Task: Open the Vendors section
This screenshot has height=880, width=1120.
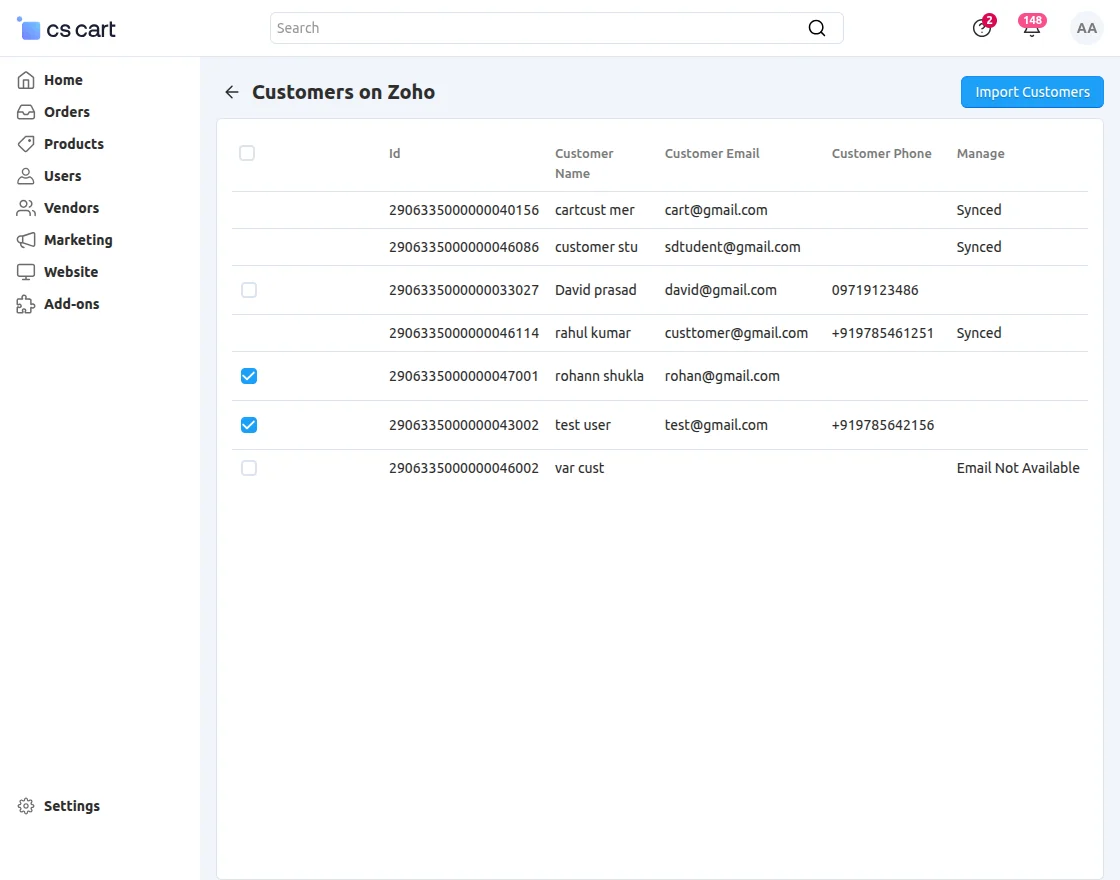Action: [x=71, y=208]
